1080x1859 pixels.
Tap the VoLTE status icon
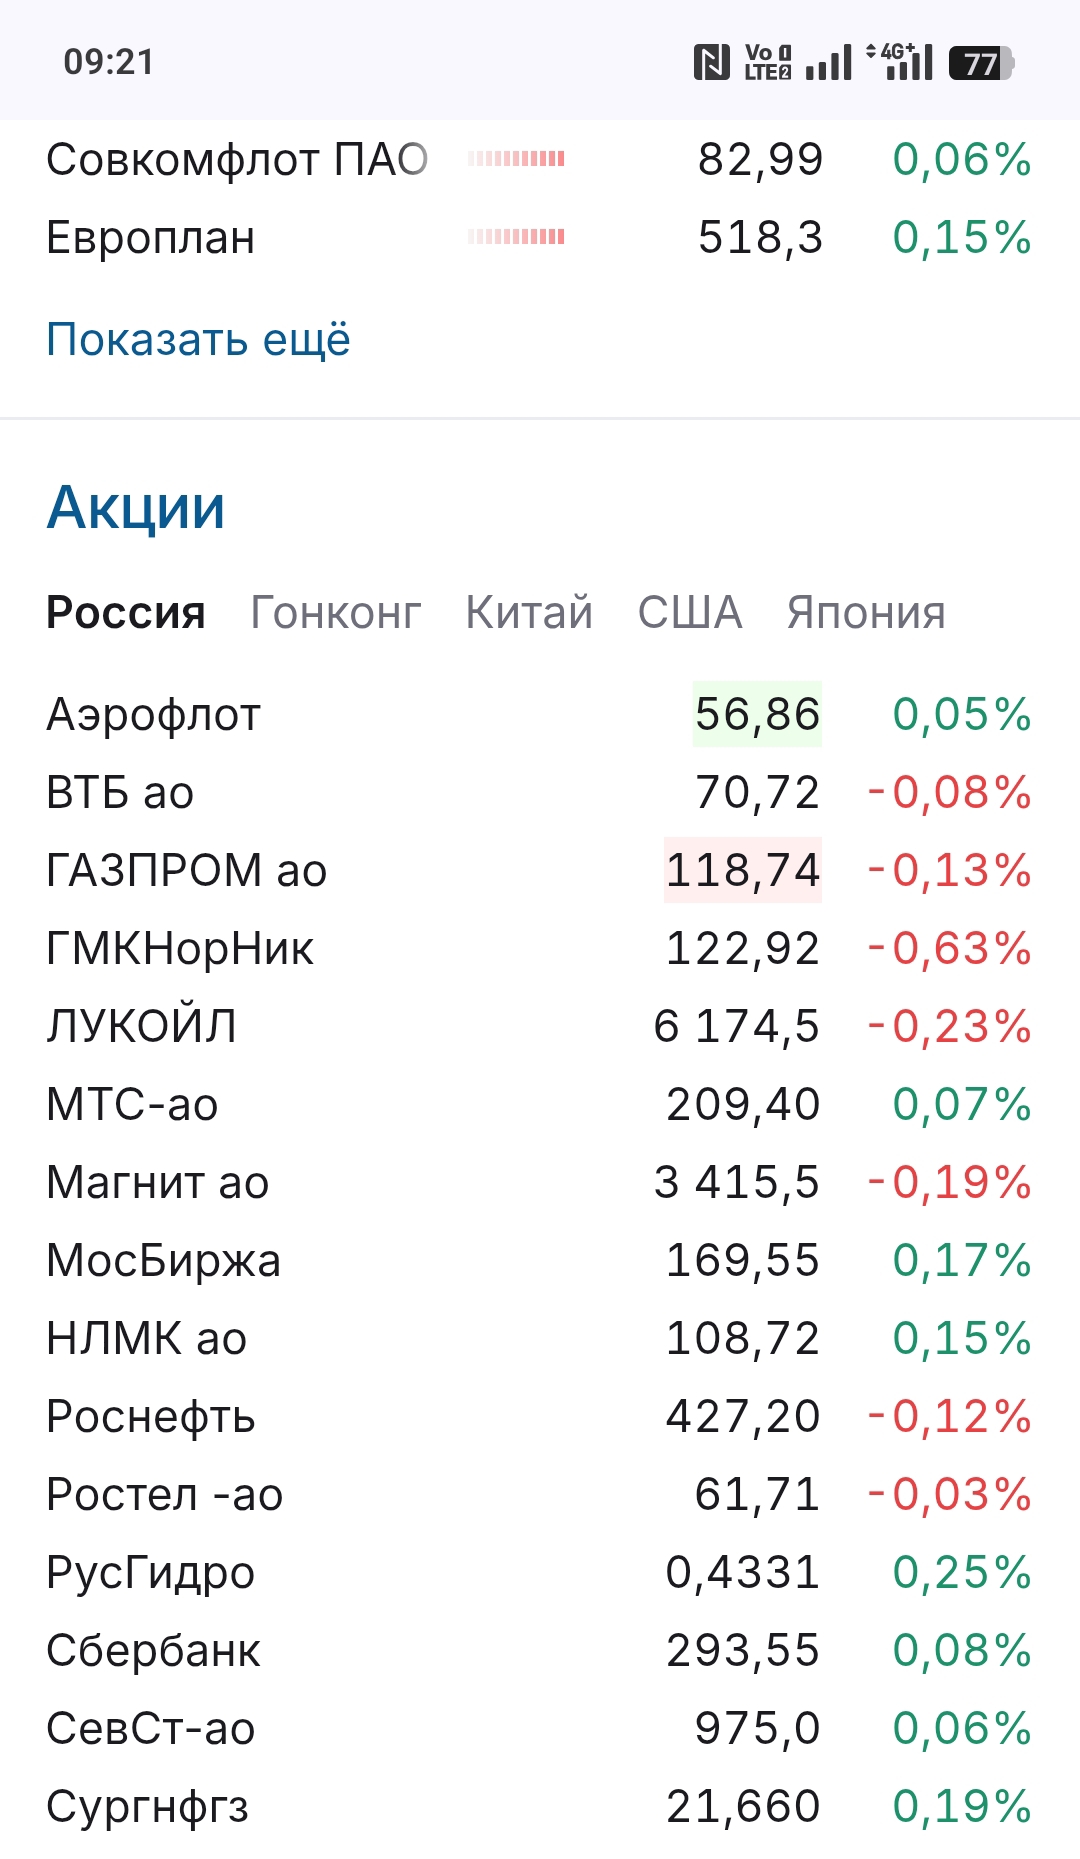point(768,63)
